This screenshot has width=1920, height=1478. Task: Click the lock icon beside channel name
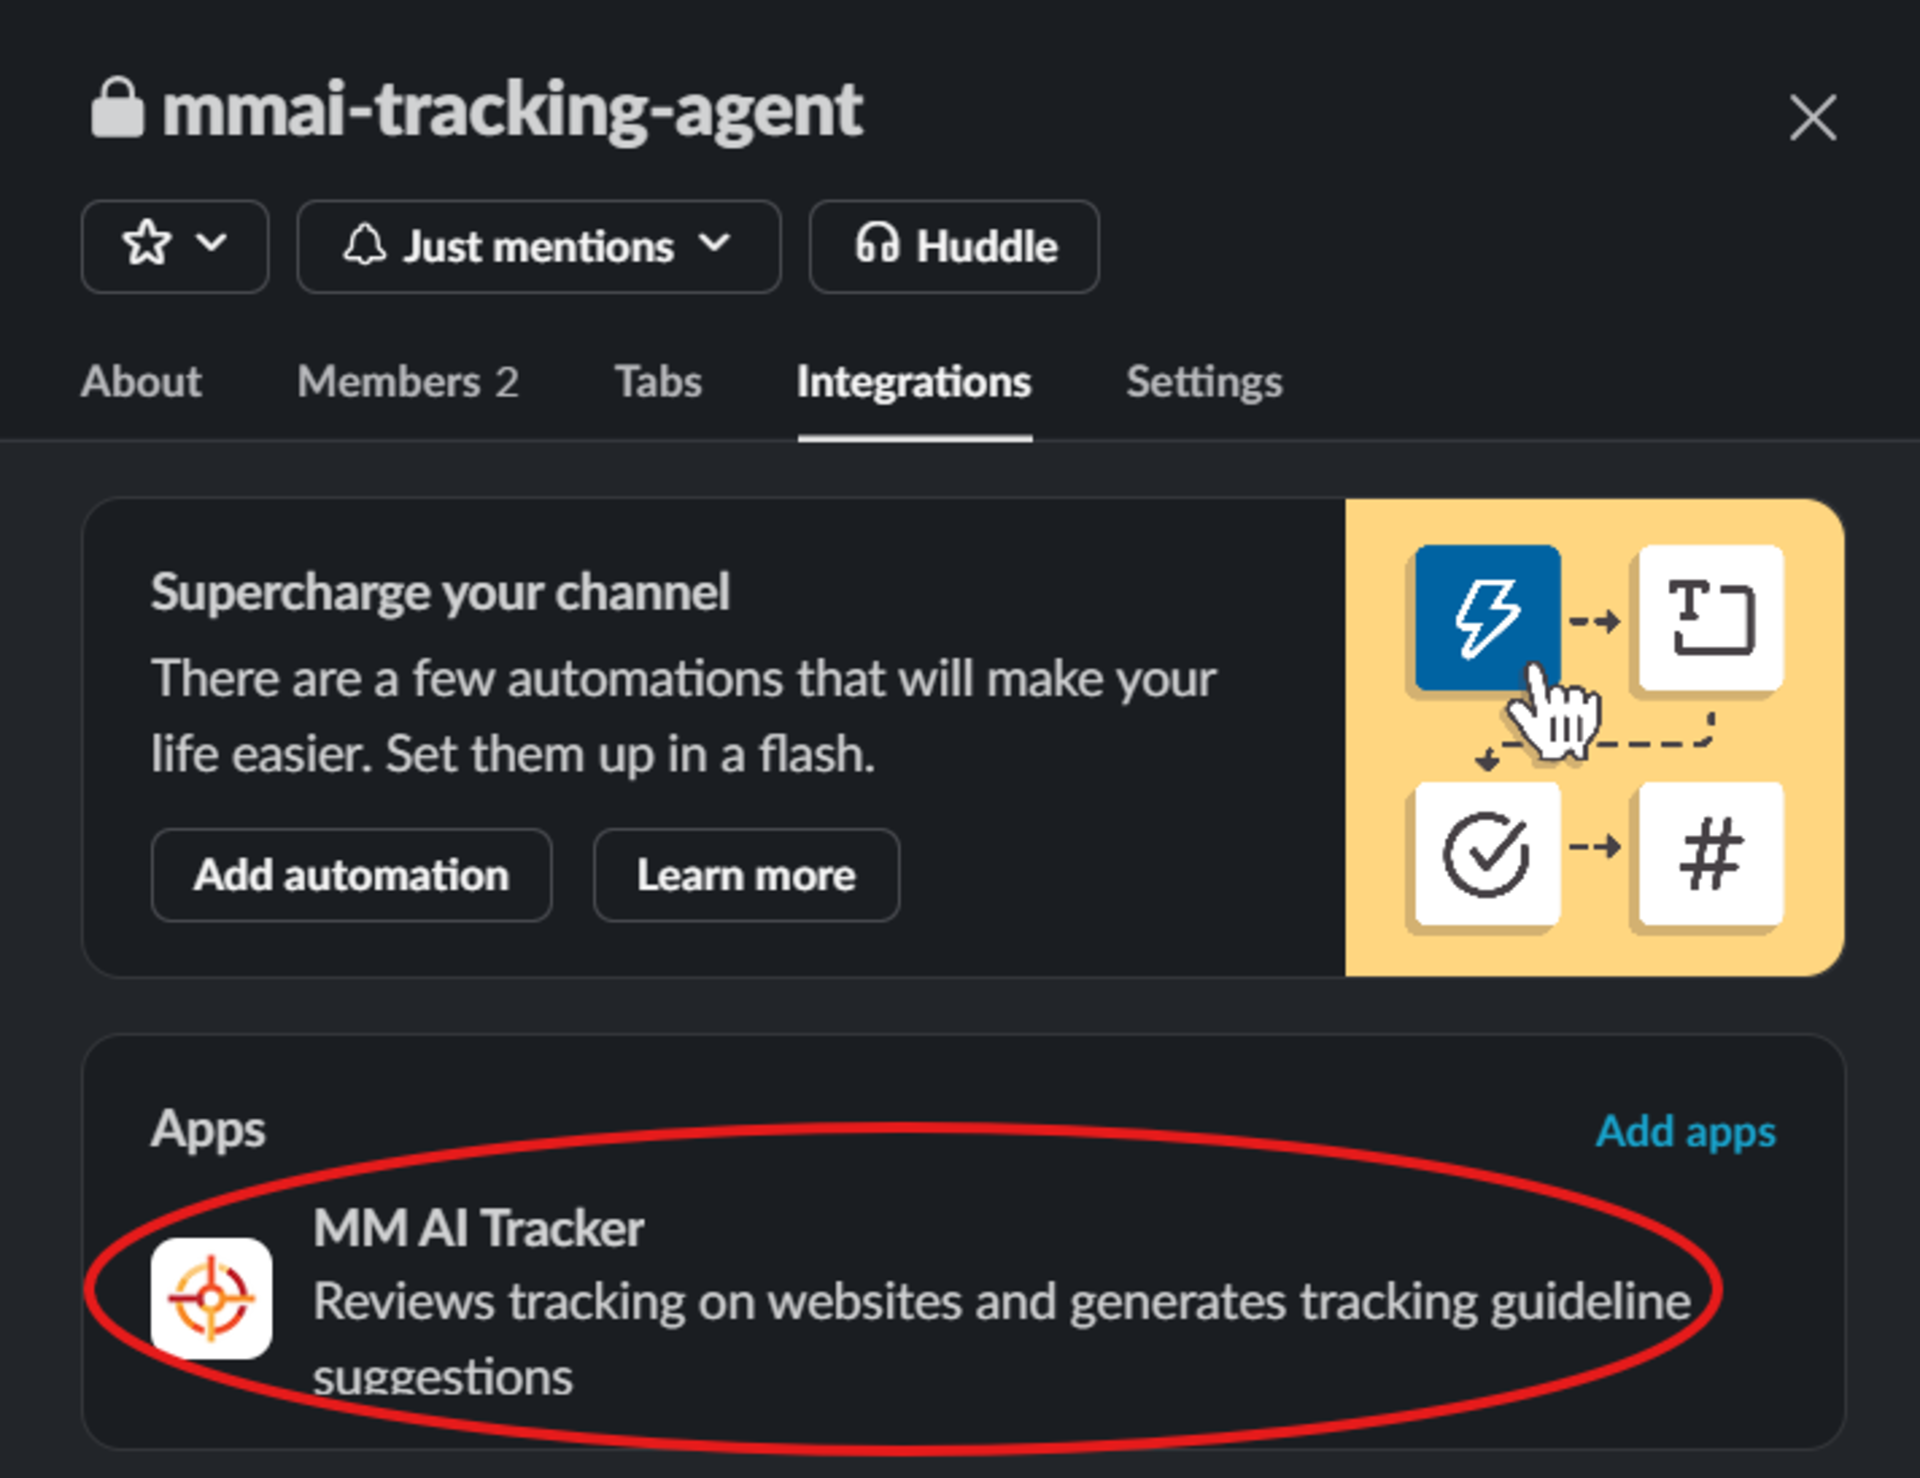(119, 110)
